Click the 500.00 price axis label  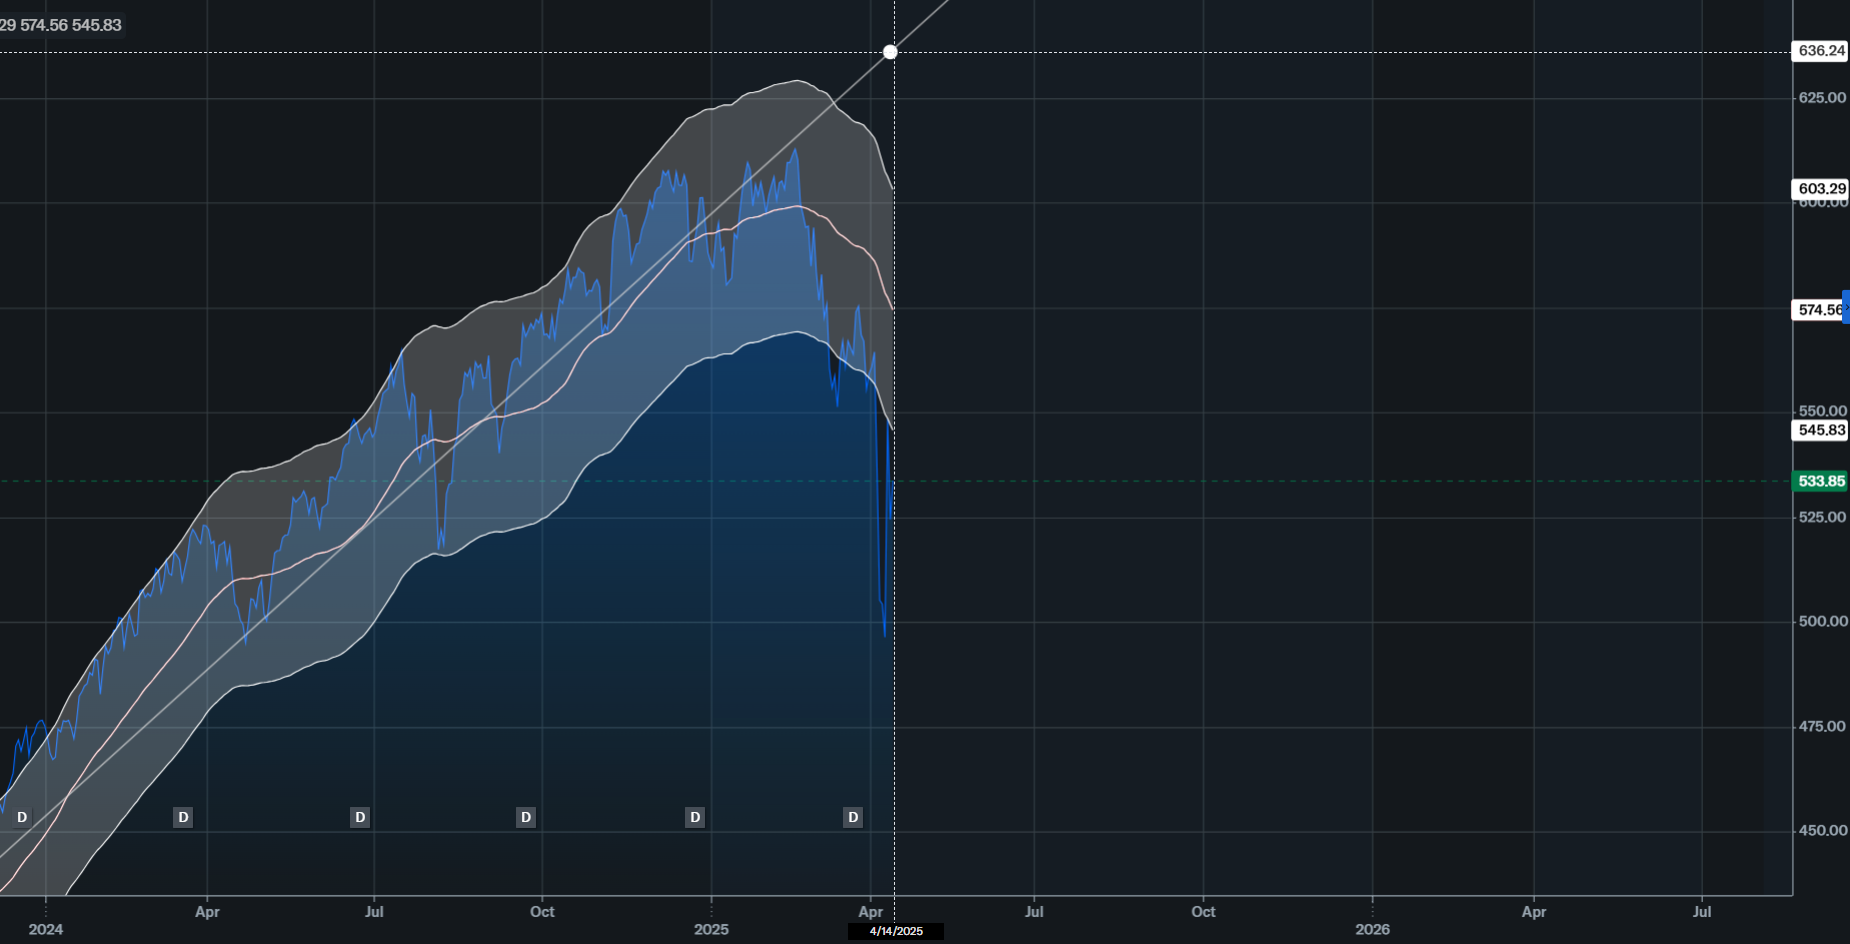click(x=1822, y=621)
